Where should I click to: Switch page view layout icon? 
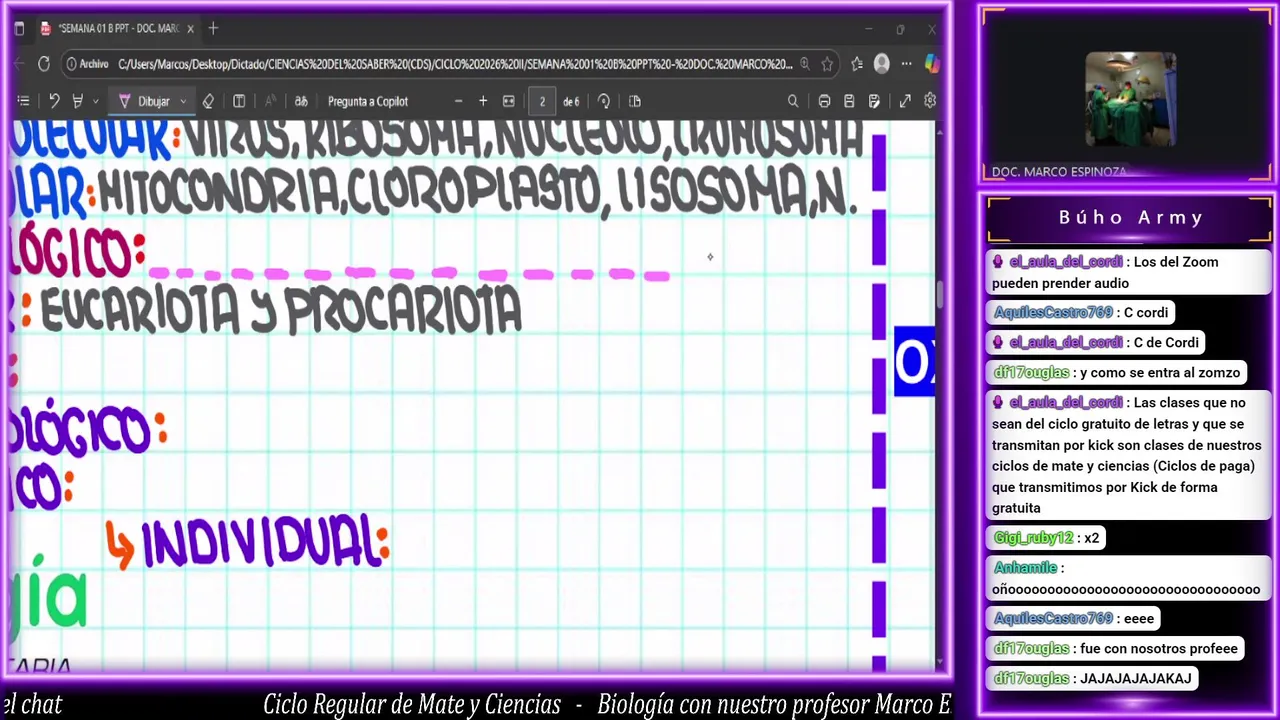634,101
